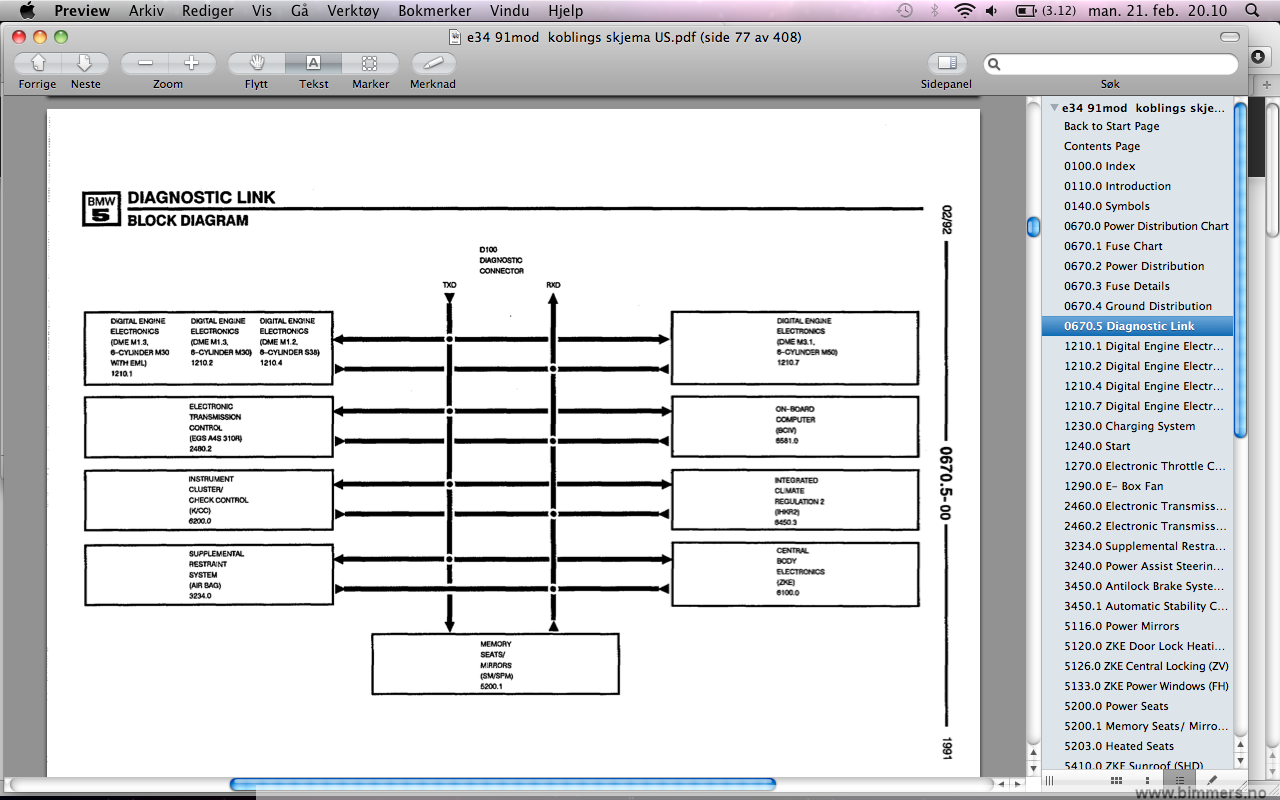Zoom in with the plus button
1280x800 pixels.
click(x=192, y=63)
